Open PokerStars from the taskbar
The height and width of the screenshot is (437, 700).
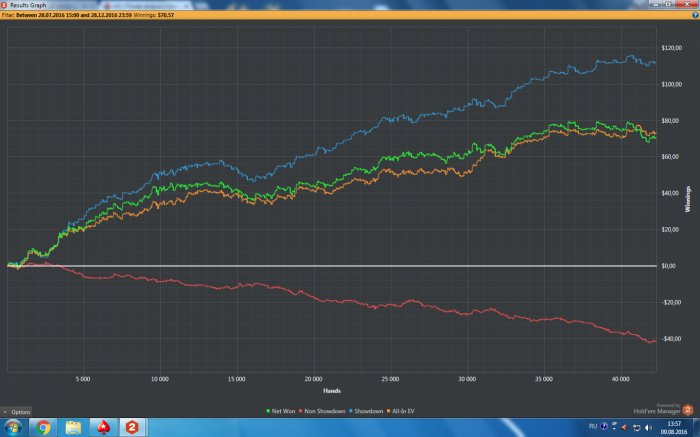[103, 428]
